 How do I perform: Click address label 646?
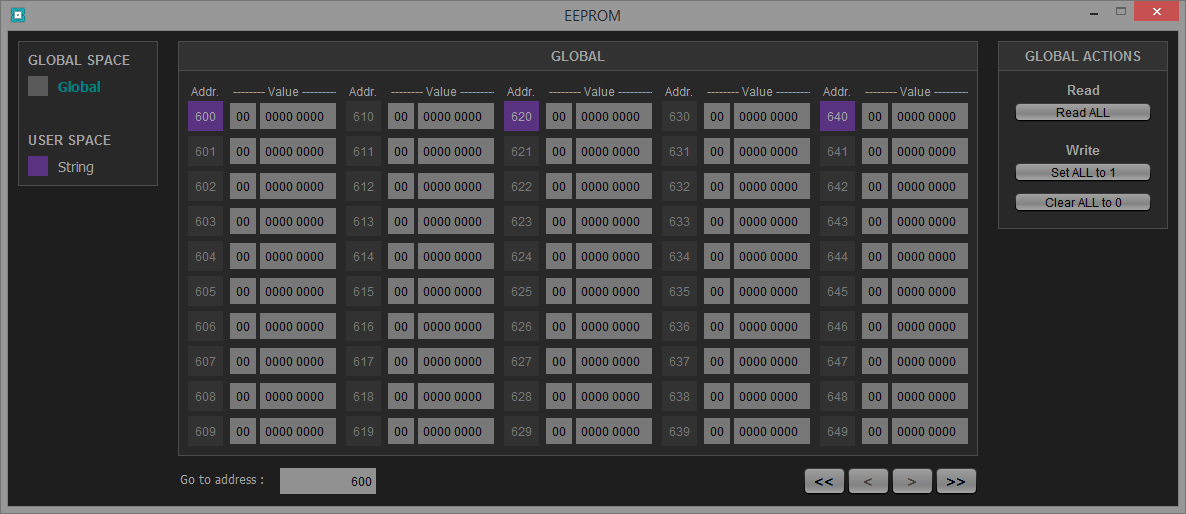click(x=837, y=327)
